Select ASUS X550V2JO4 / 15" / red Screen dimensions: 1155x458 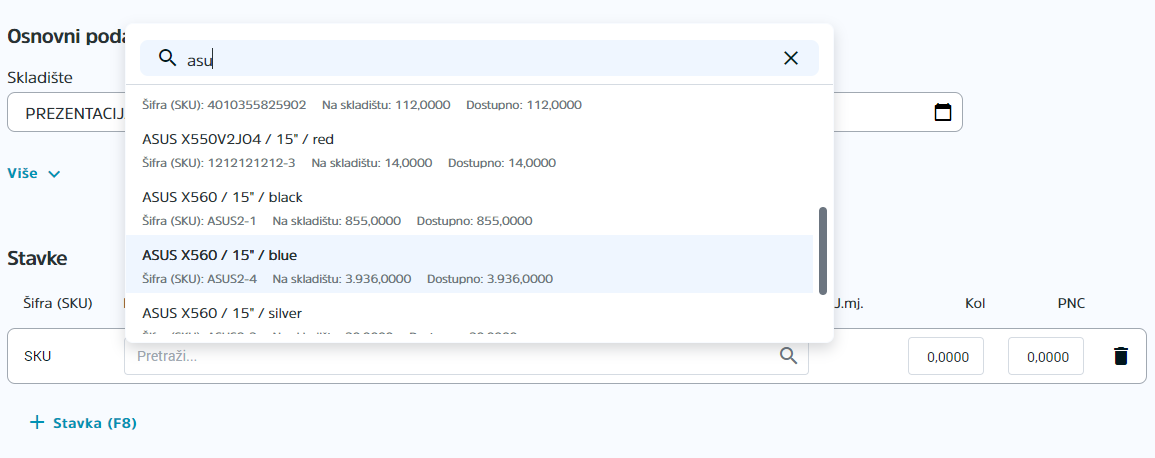coord(469,148)
